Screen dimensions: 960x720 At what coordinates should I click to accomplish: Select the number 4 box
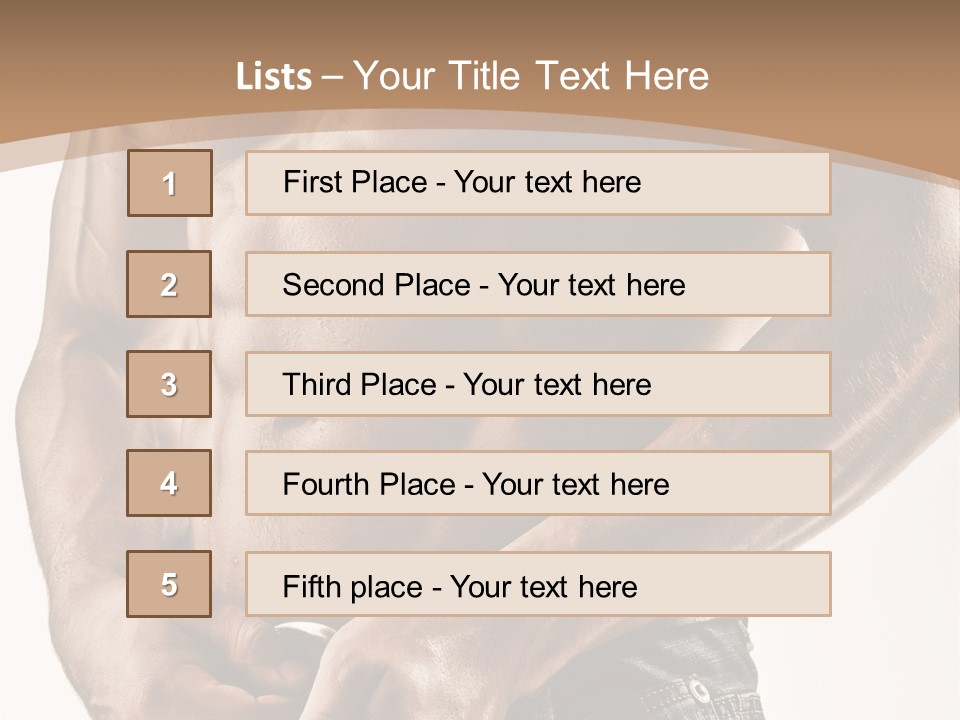coord(169,484)
